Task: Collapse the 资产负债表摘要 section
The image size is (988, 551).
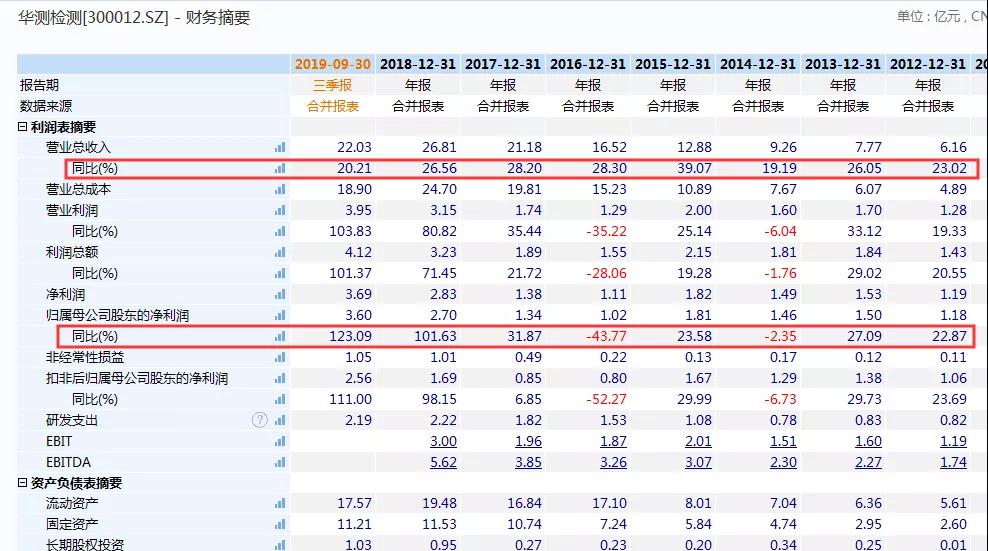Action: click(x=23, y=483)
